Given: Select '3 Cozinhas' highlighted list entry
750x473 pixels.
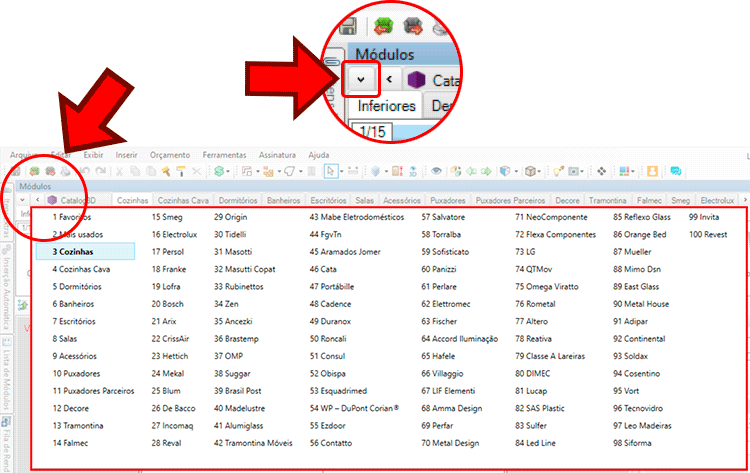Looking at the screenshot, I should tap(86, 252).
